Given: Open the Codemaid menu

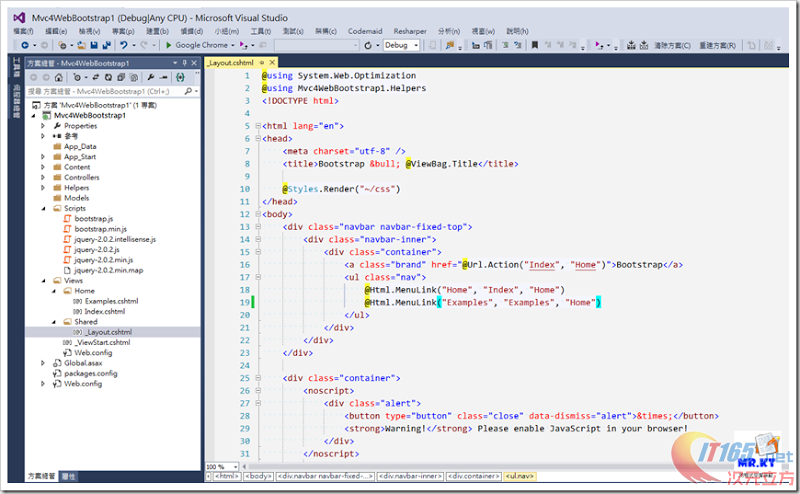Looking at the screenshot, I should tap(365, 31).
